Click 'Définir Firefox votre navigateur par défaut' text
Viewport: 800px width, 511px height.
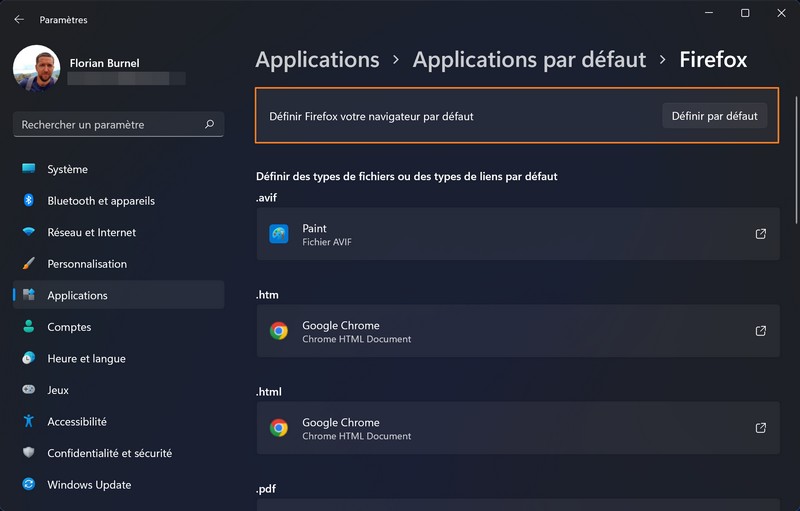pyautogui.click(x=371, y=116)
